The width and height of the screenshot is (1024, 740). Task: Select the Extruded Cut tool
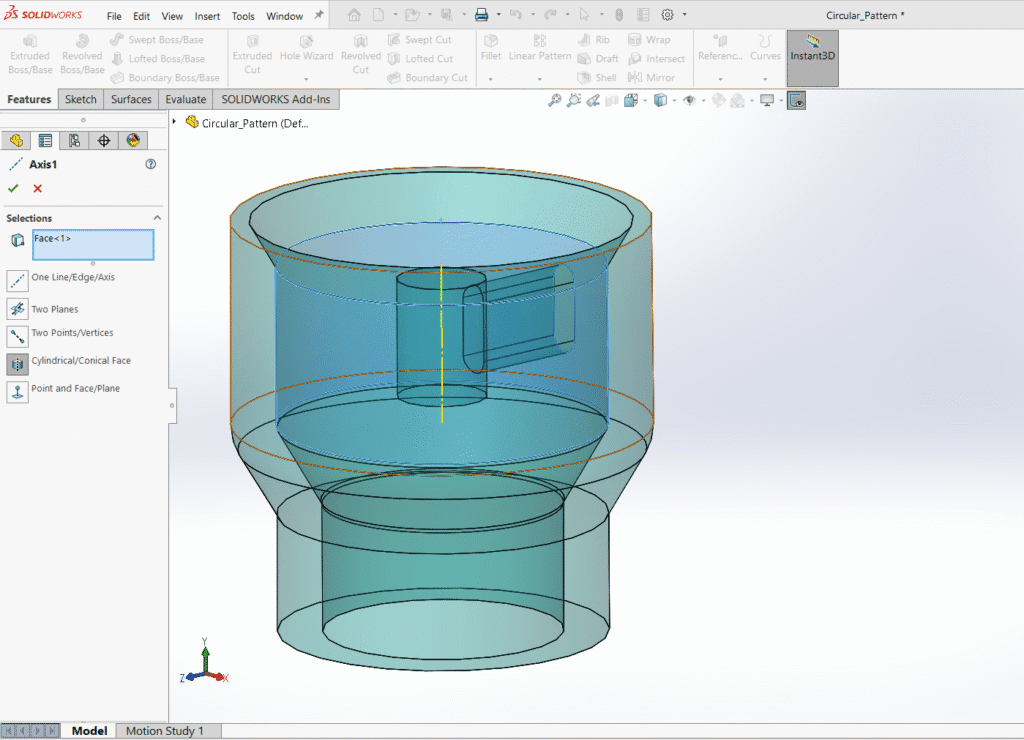click(252, 55)
